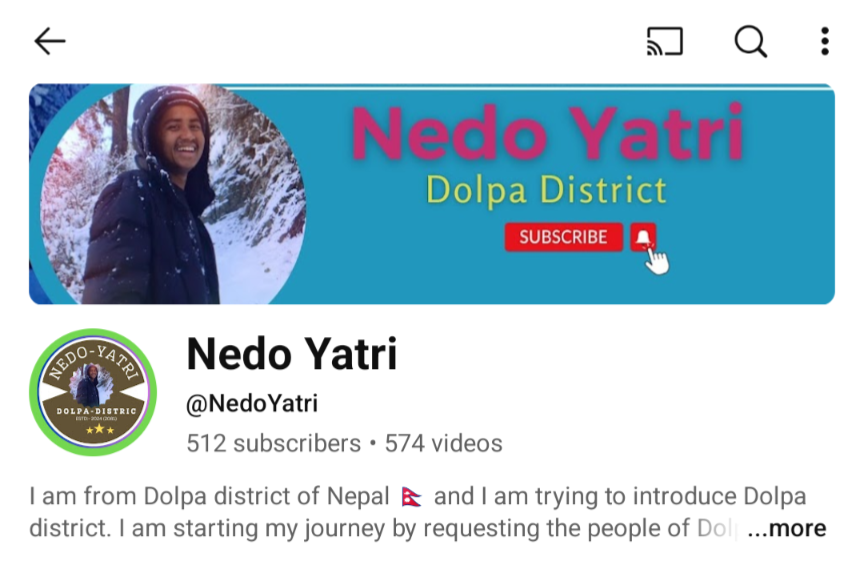Screen dimensions: 864x570
Task: Open the search magnifier icon
Action: (750, 41)
